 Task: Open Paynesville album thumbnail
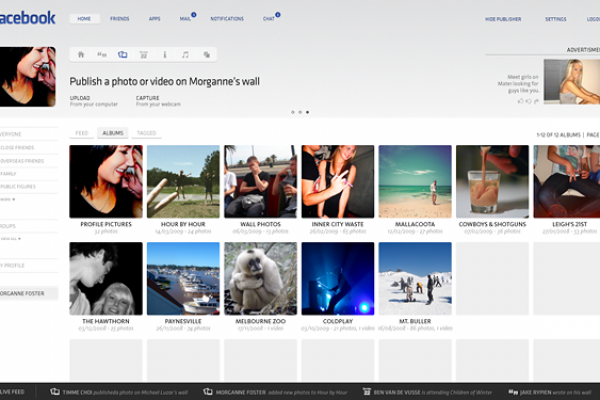point(183,279)
